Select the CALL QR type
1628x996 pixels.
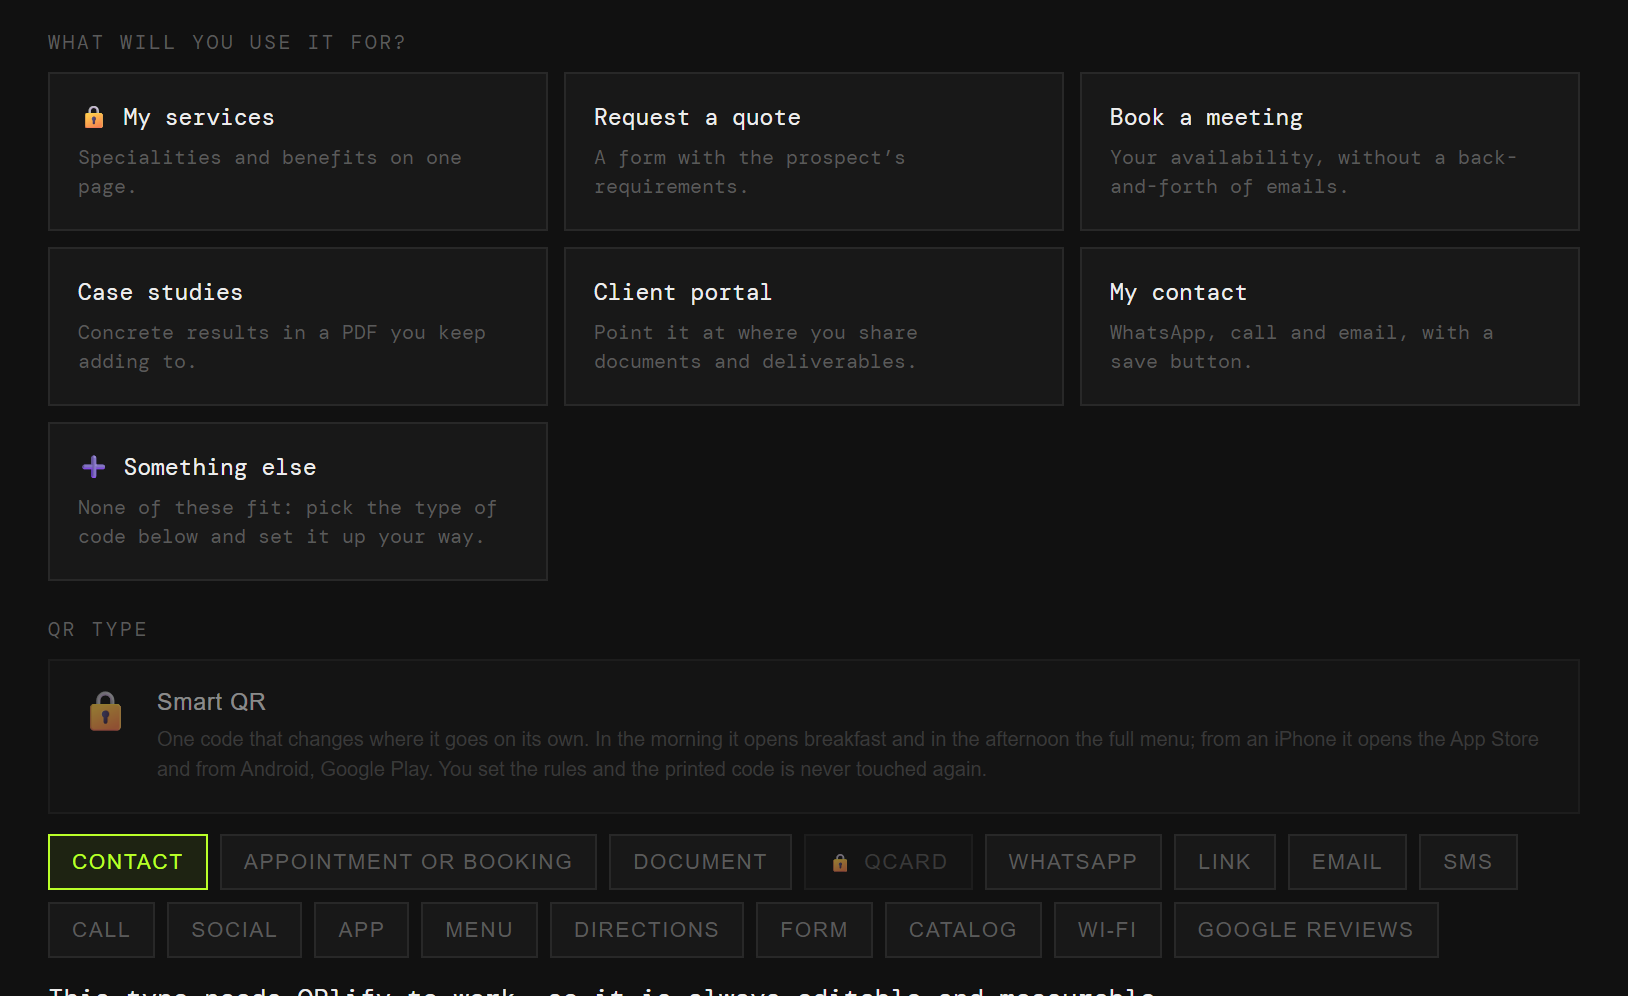tap(101, 930)
